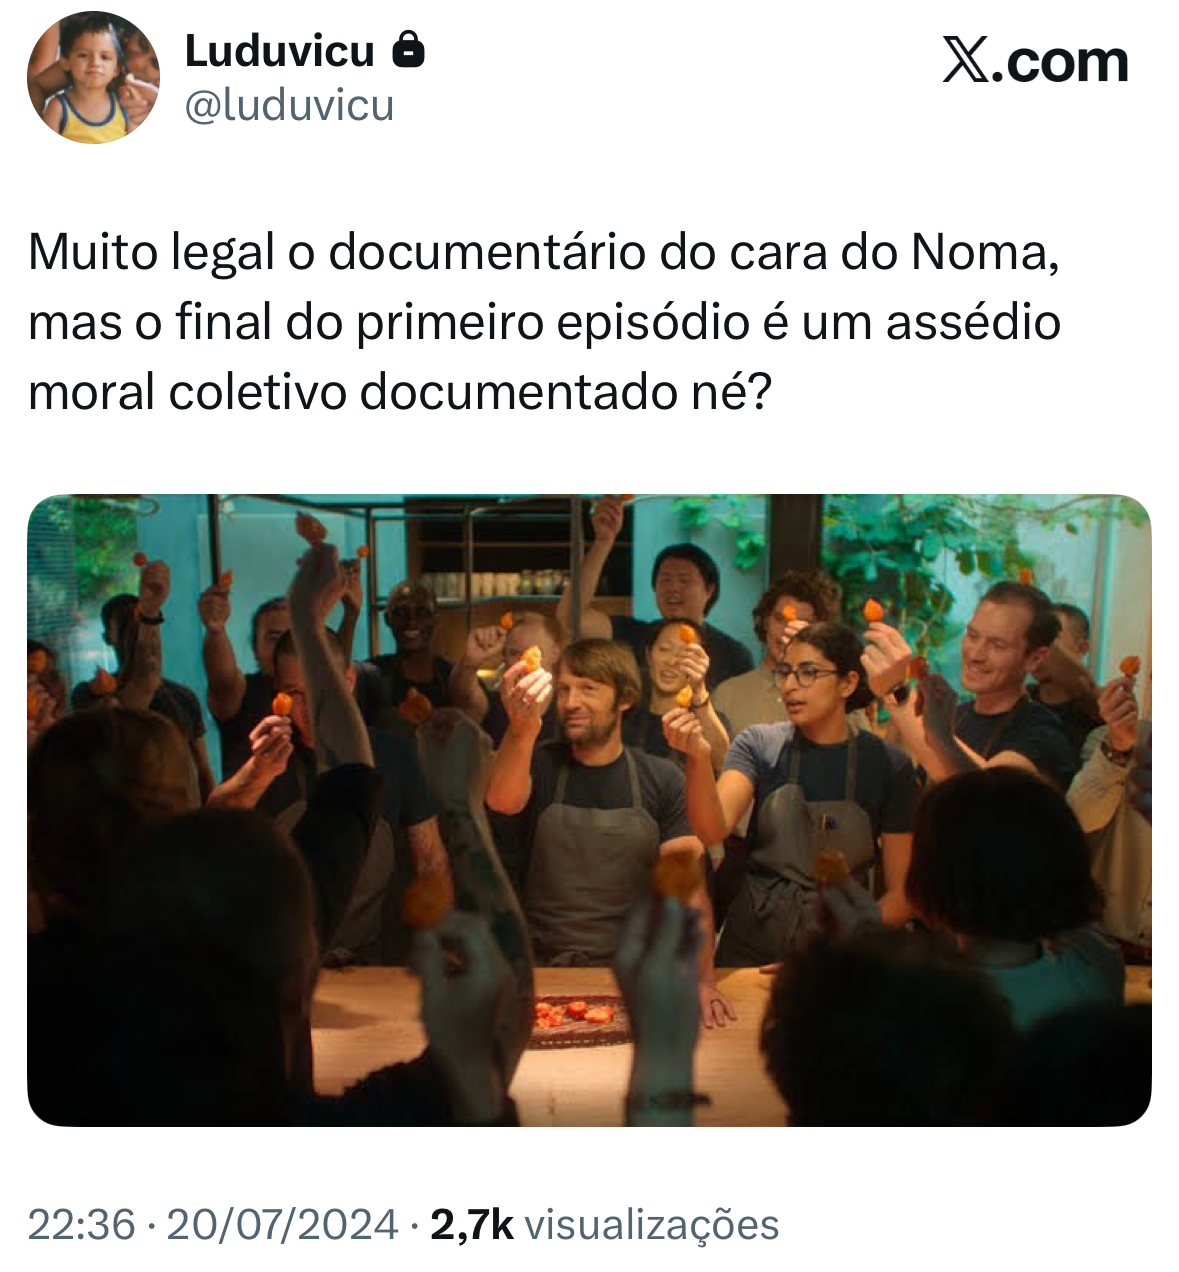Click the padlock protected-account icon
This screenshot has height=1272, width=1179.
[408, 48]
